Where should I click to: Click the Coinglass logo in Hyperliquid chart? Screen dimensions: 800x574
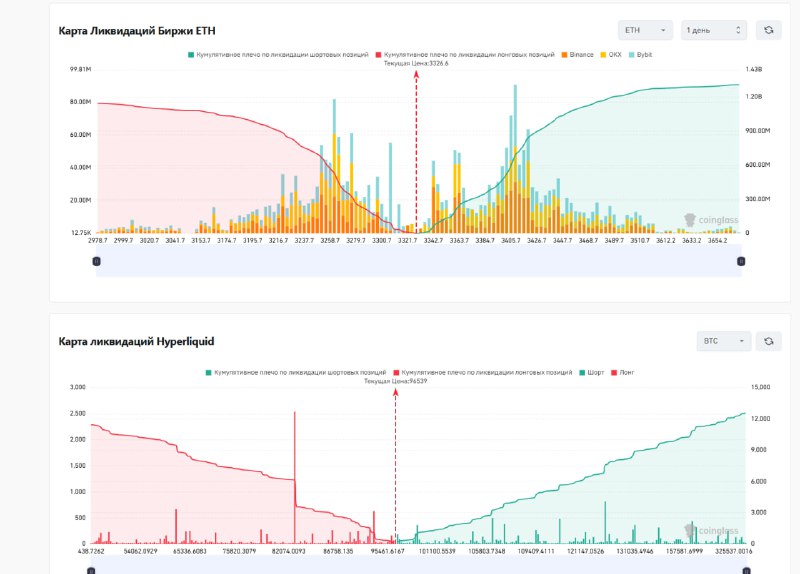pos(711,530)
